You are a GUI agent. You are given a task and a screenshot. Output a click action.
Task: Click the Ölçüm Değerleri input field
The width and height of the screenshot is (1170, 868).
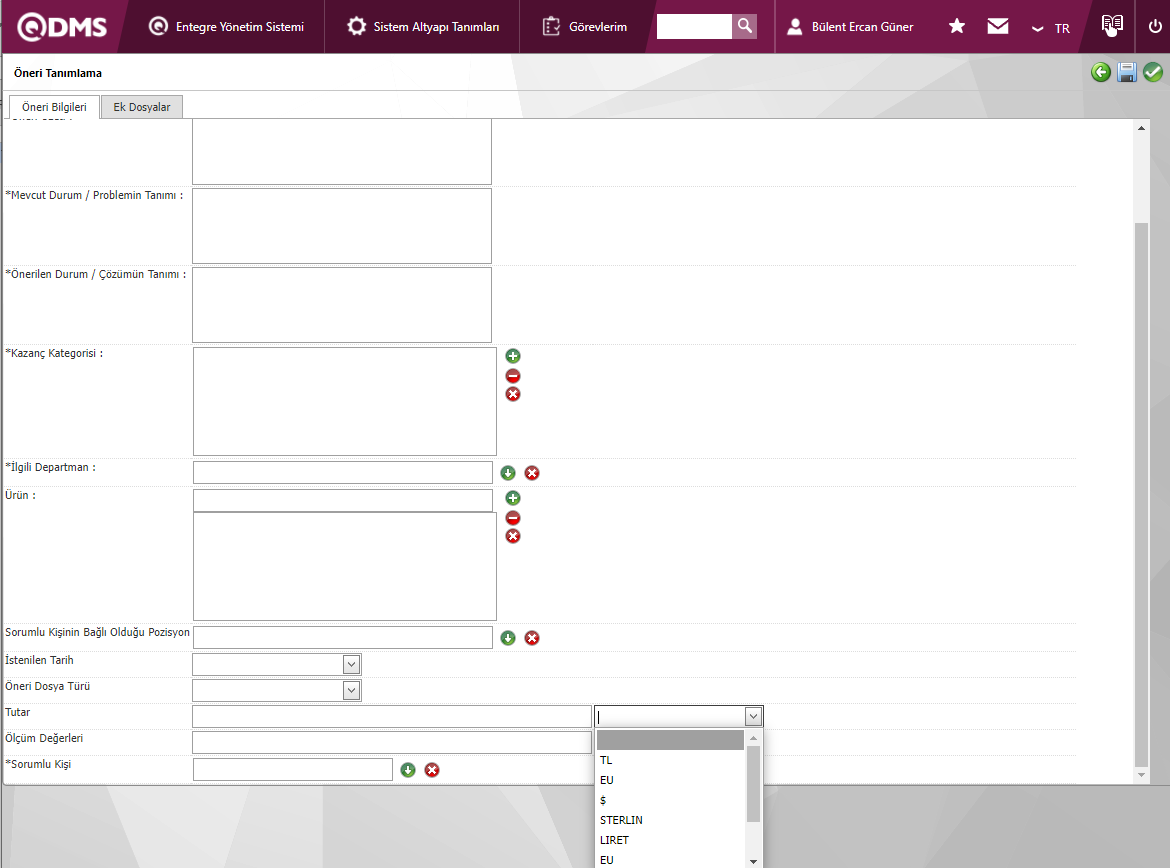392,742
